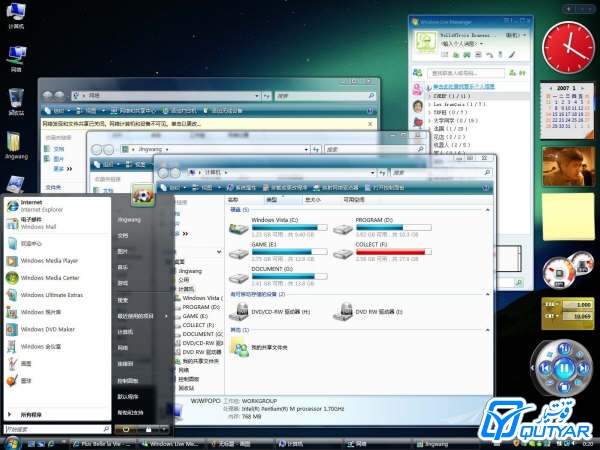Click the soccer ball user picture
This screenshot has width=600, height=450.
(x=143, y=196)
